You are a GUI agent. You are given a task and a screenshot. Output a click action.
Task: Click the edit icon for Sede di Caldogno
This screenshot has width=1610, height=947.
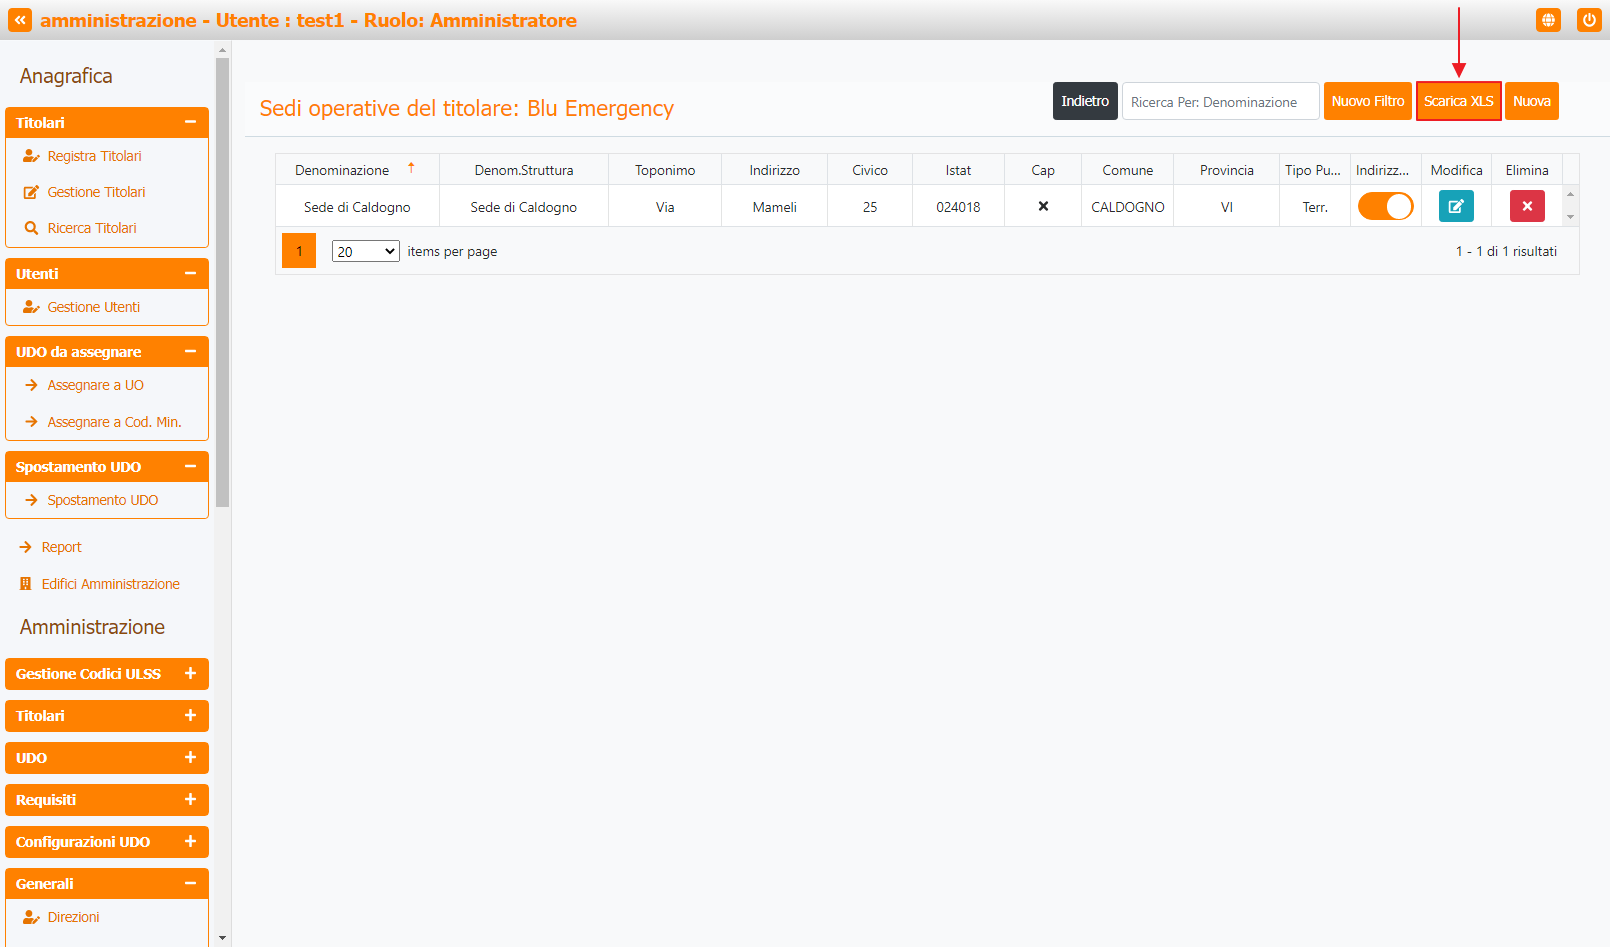click(x=1456, y=206)
